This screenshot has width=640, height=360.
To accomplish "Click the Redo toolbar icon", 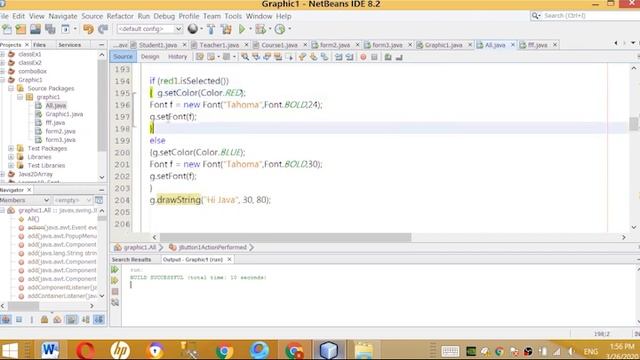I will (x=103, y=29).
